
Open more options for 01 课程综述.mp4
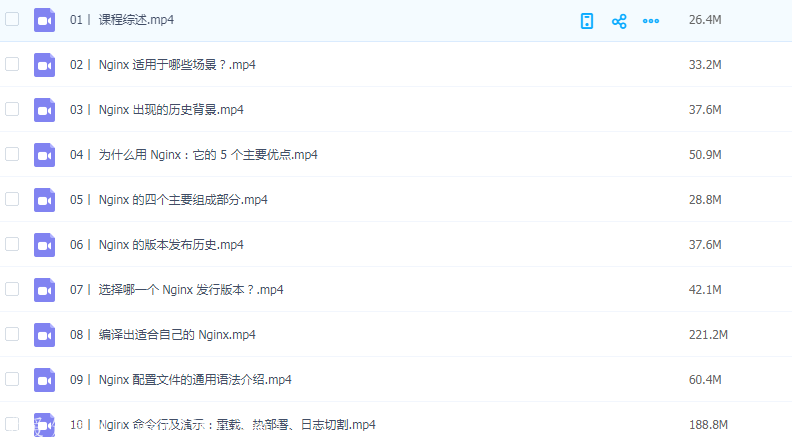(x=651, y=21)
